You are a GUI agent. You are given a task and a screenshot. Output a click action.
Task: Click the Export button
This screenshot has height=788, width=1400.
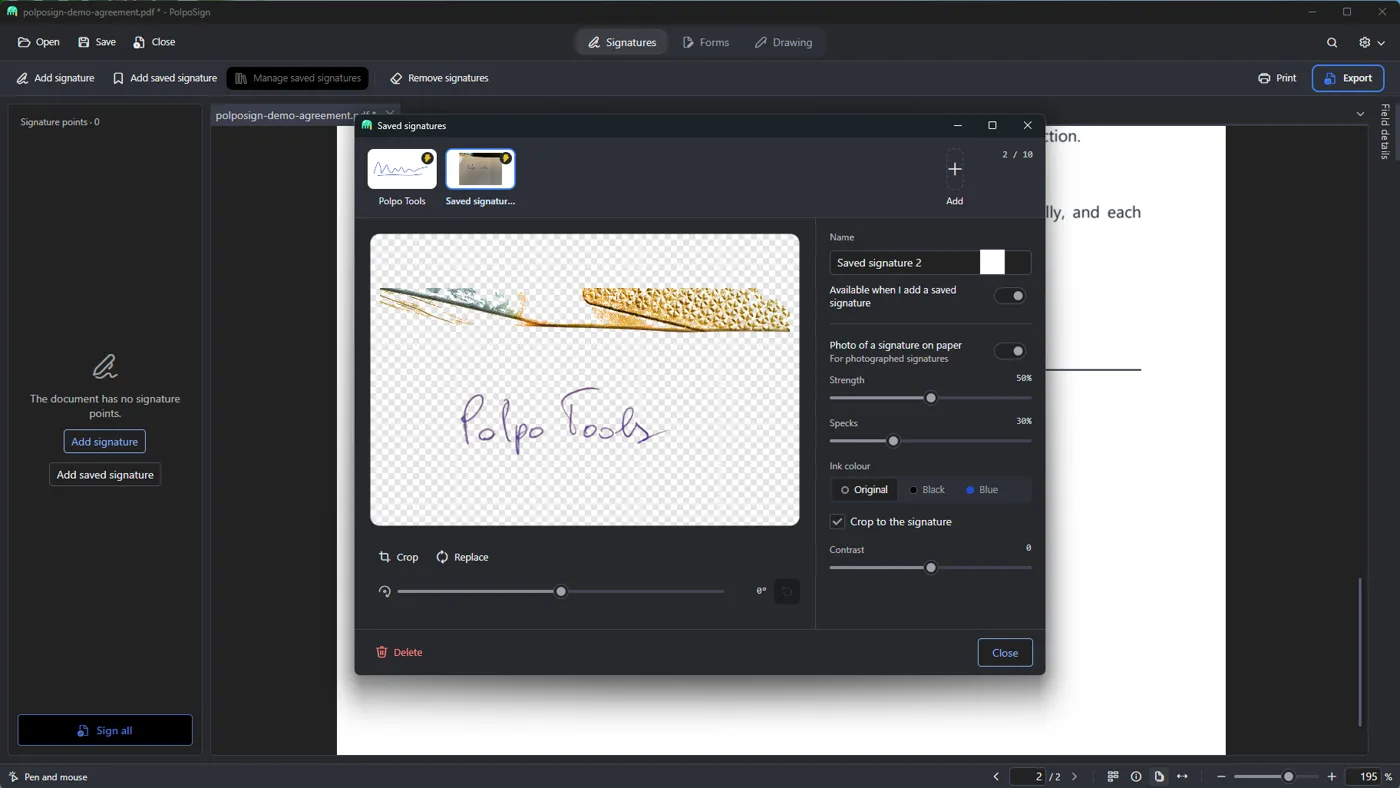coord(1348,78)
